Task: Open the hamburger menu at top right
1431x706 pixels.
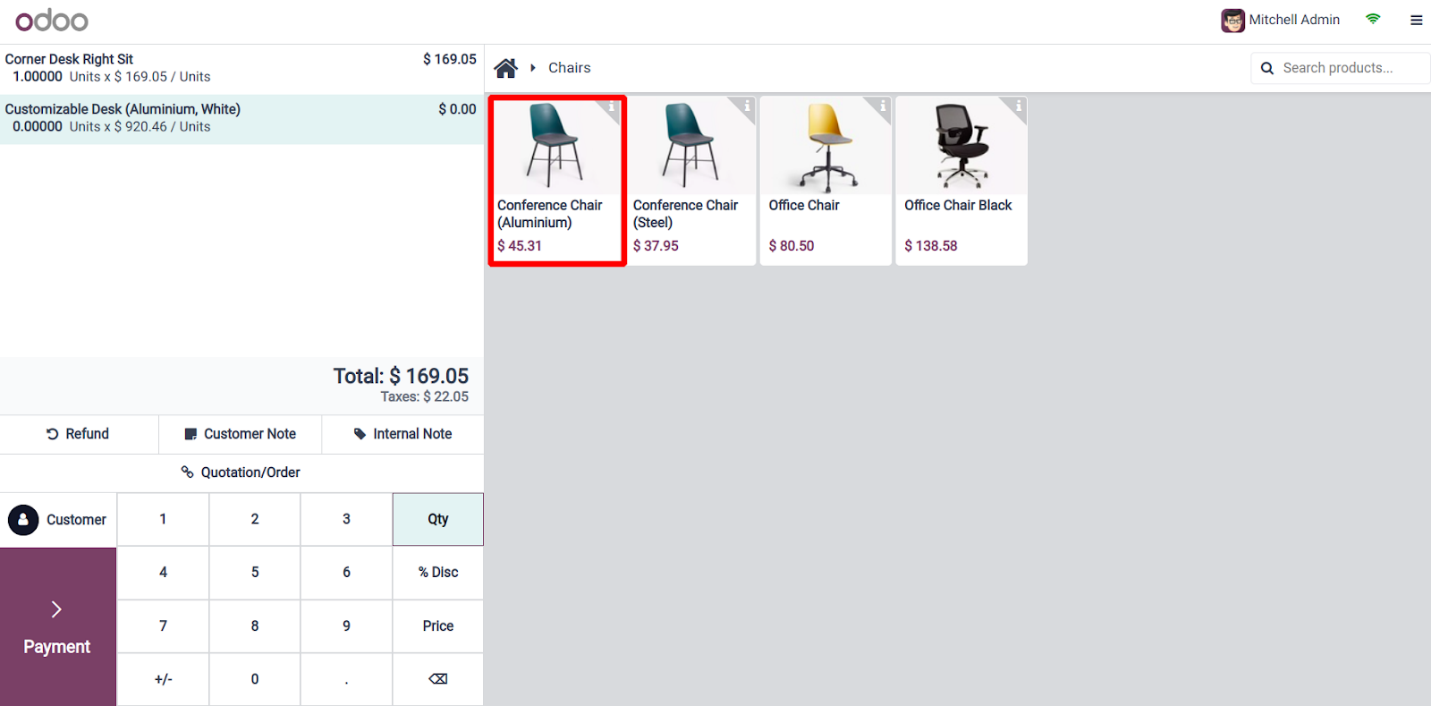Action: (x=1416, y=20)
